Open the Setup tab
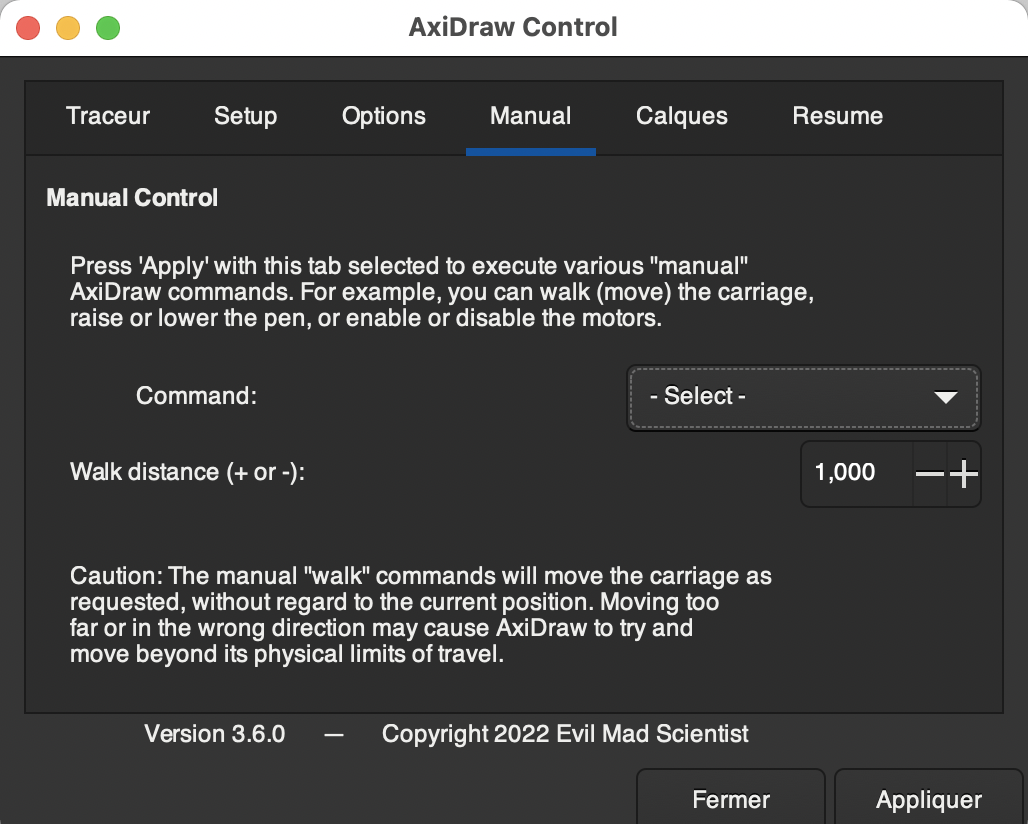Screen dimensions: 1028x824 click(x=245, y=116)
